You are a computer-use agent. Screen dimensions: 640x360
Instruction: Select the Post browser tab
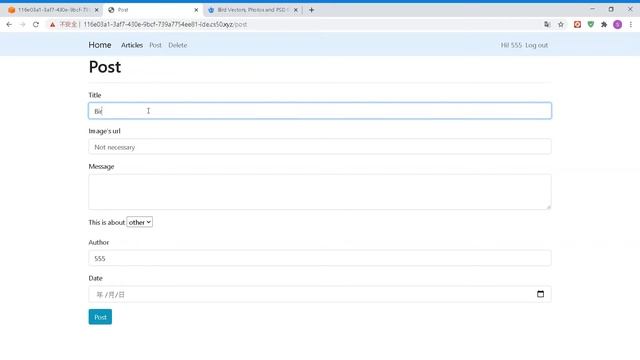point(153,10)
